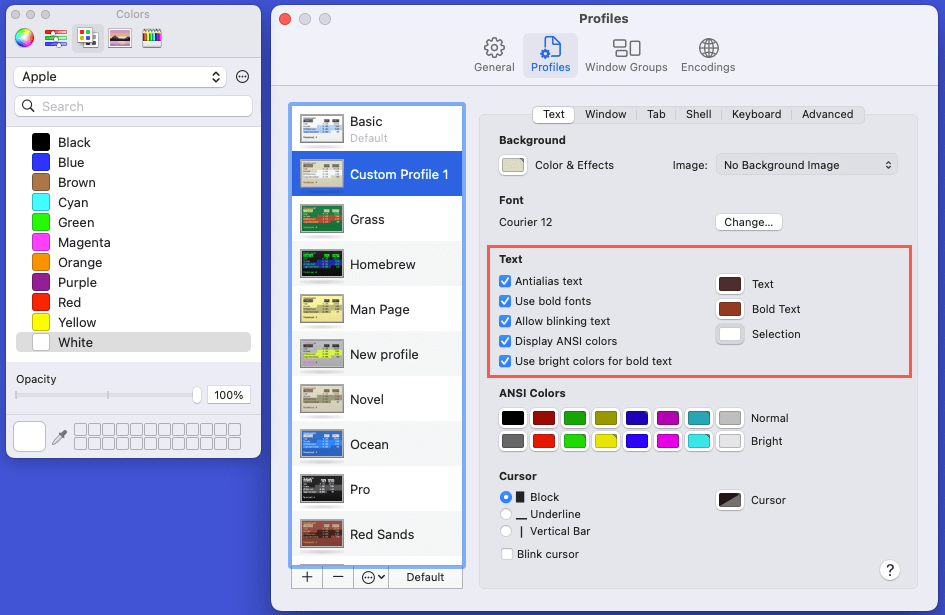Screen dimensions: 945x615
Task: Open the Apple palette dropdown
Action: point(120,77)
